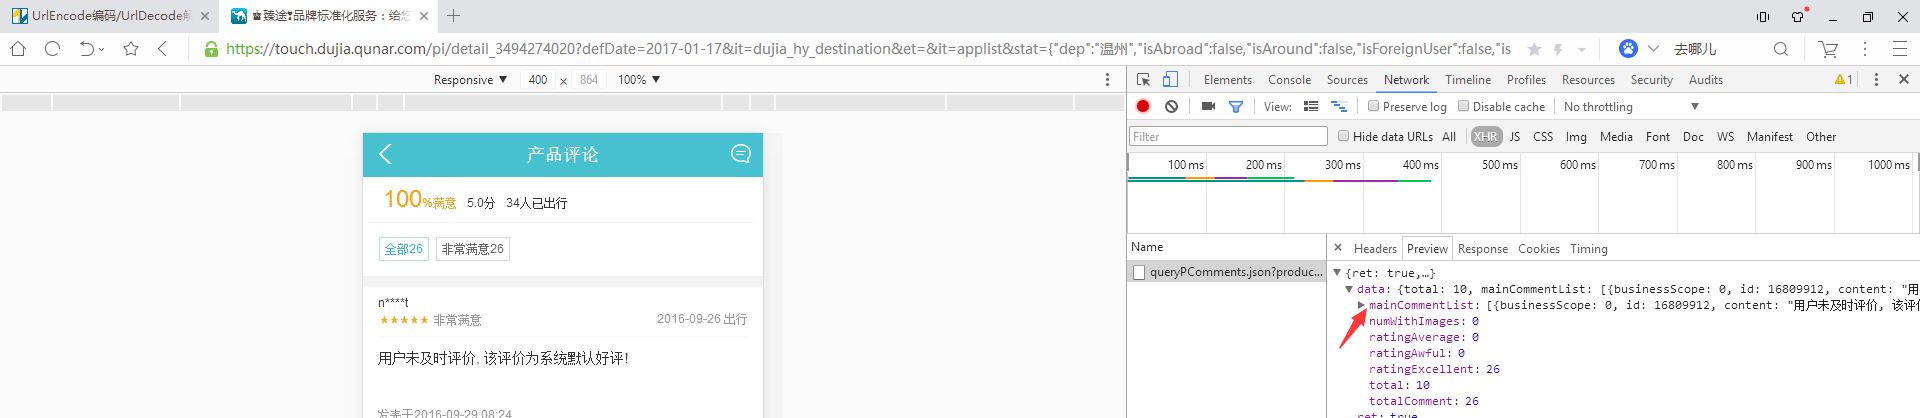Select inspect element picker tool
The width and height of the screenshot is (1920, 418).
[x=1144, y=79]
